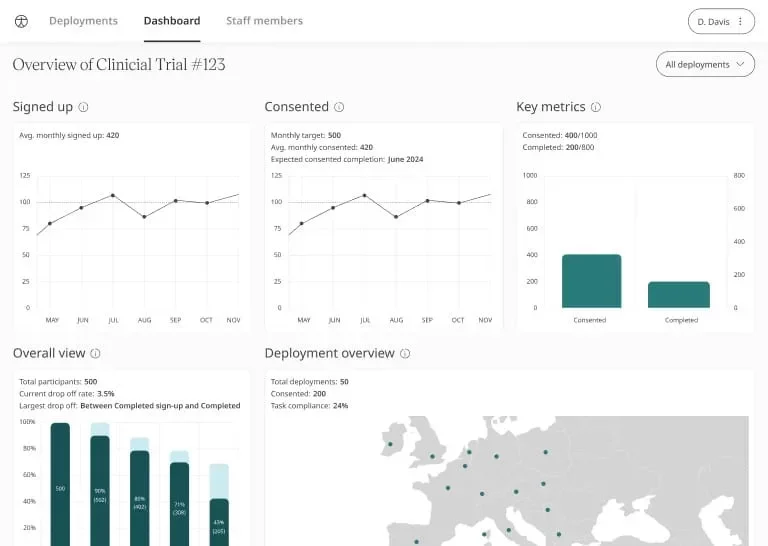Screen dimensions: 768x546
Task: Click the app logo icon in header
Action: (22, 21)
